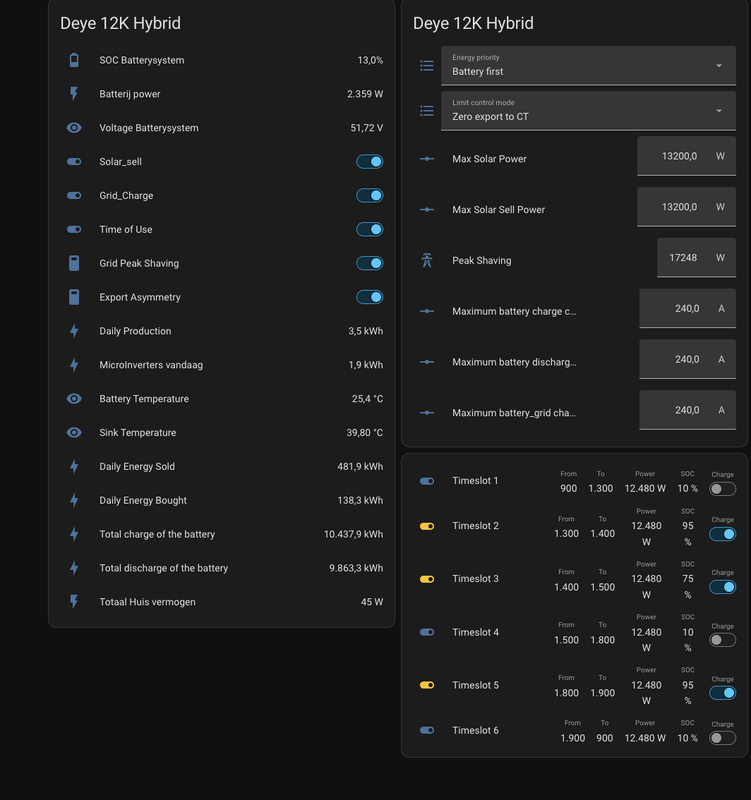Click the list icon beside Energy priority
This screenshot has width=751, height=800.
point(427,65)
